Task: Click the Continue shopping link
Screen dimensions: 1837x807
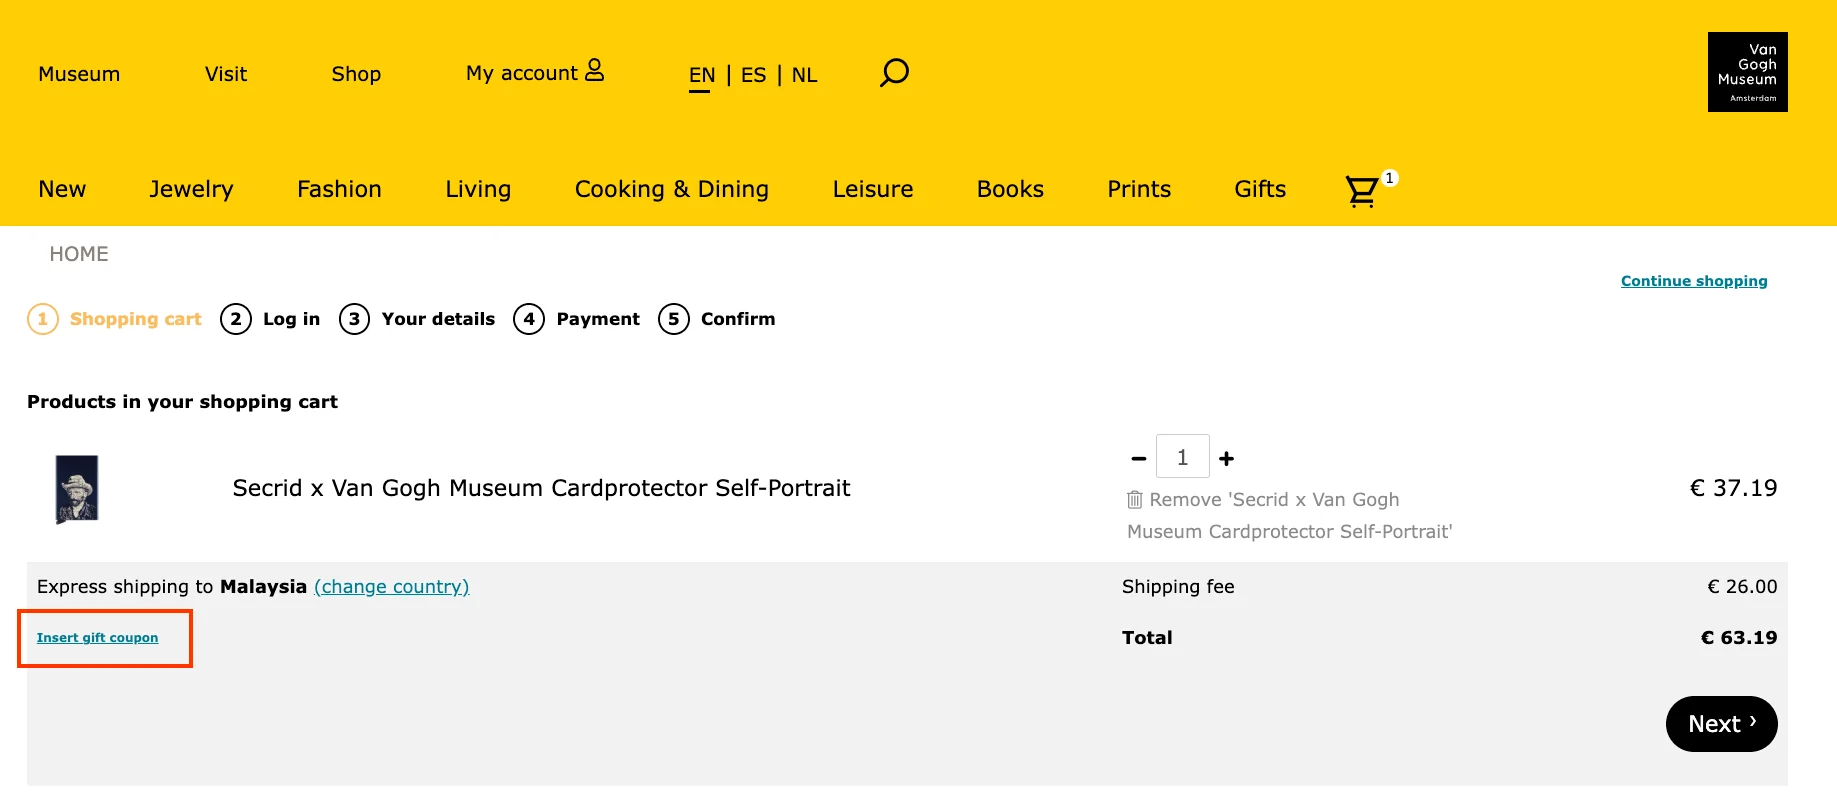Action: tap(1694, 281)
